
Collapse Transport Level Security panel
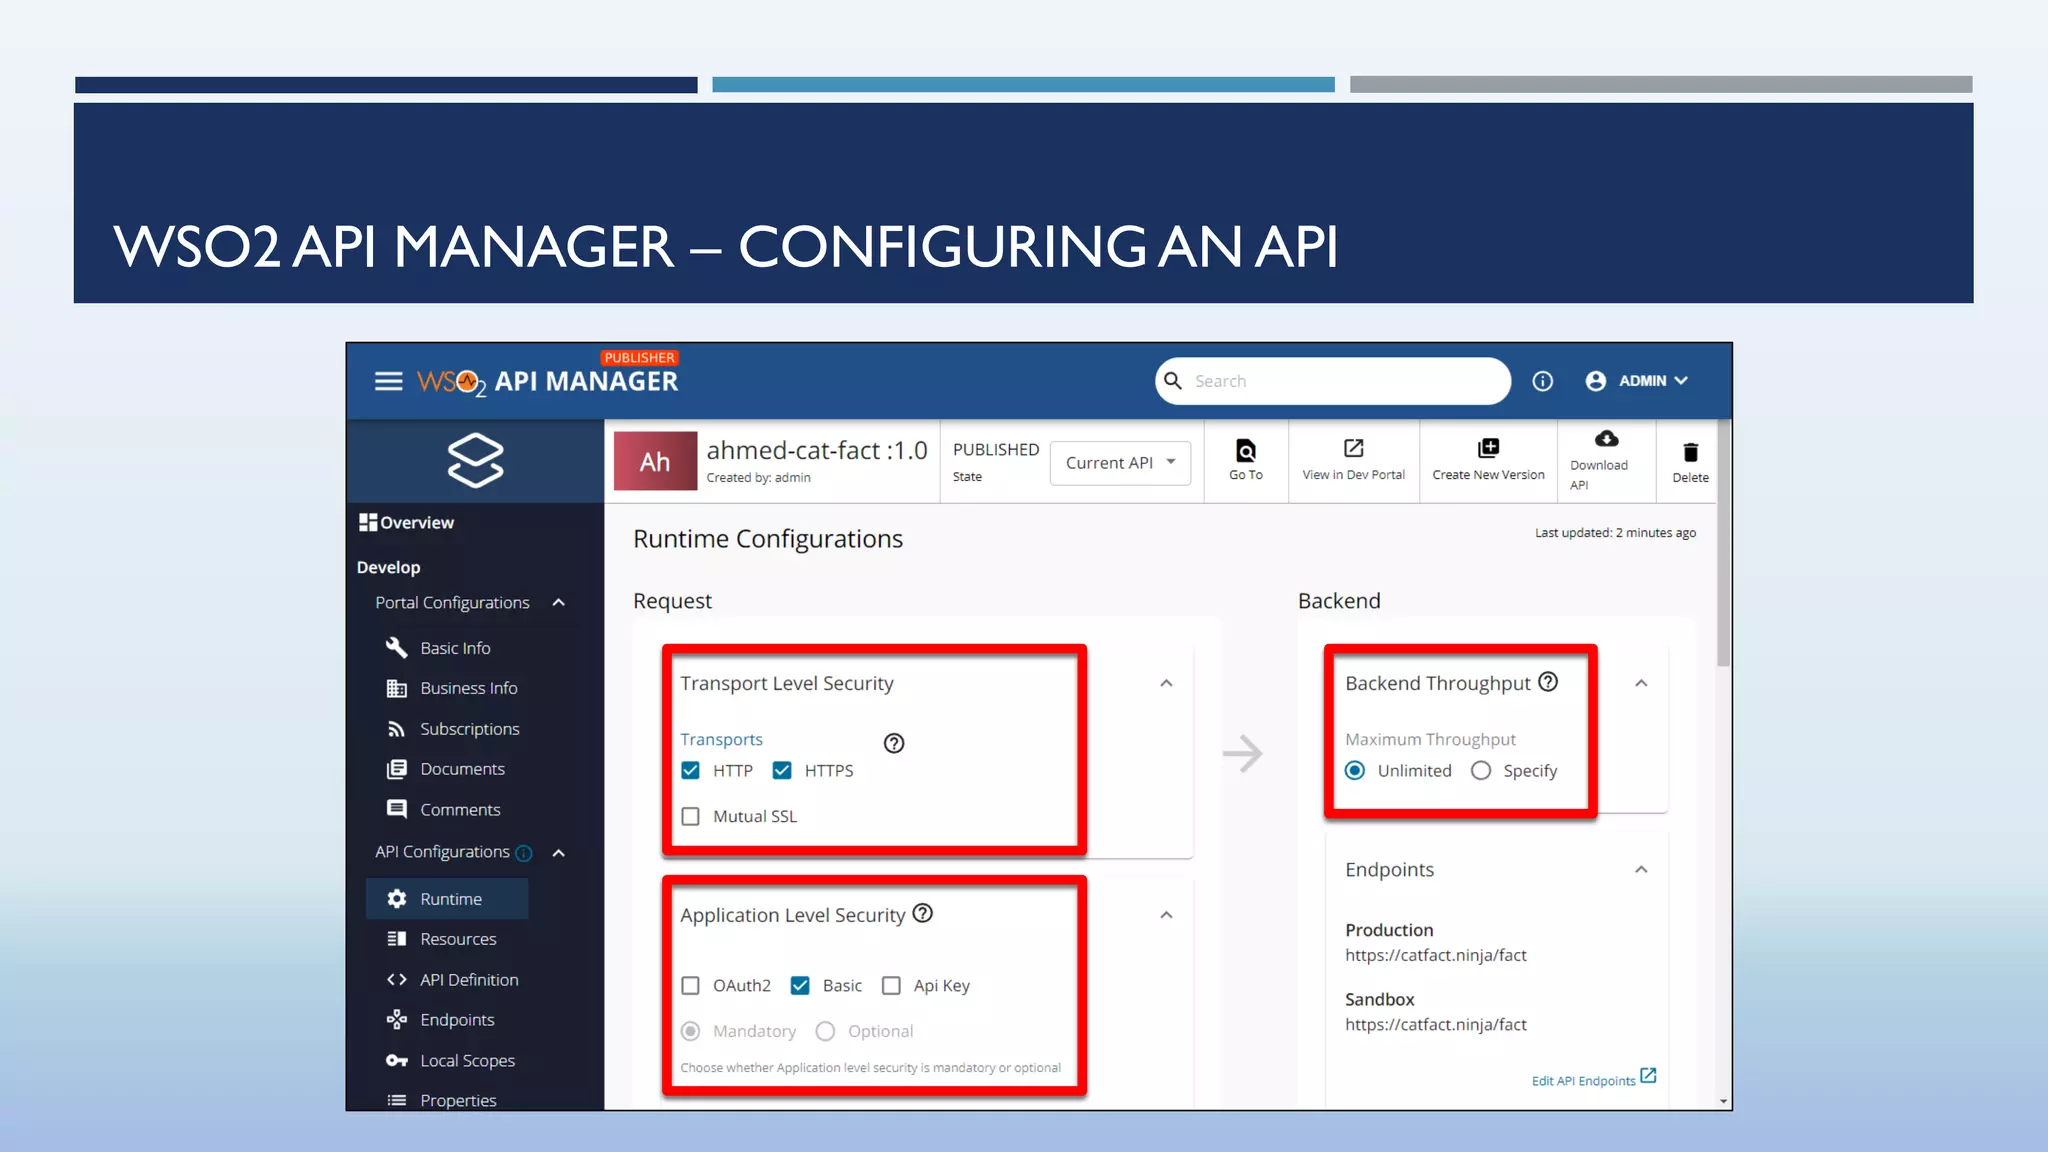click(x=1166, y=683)
